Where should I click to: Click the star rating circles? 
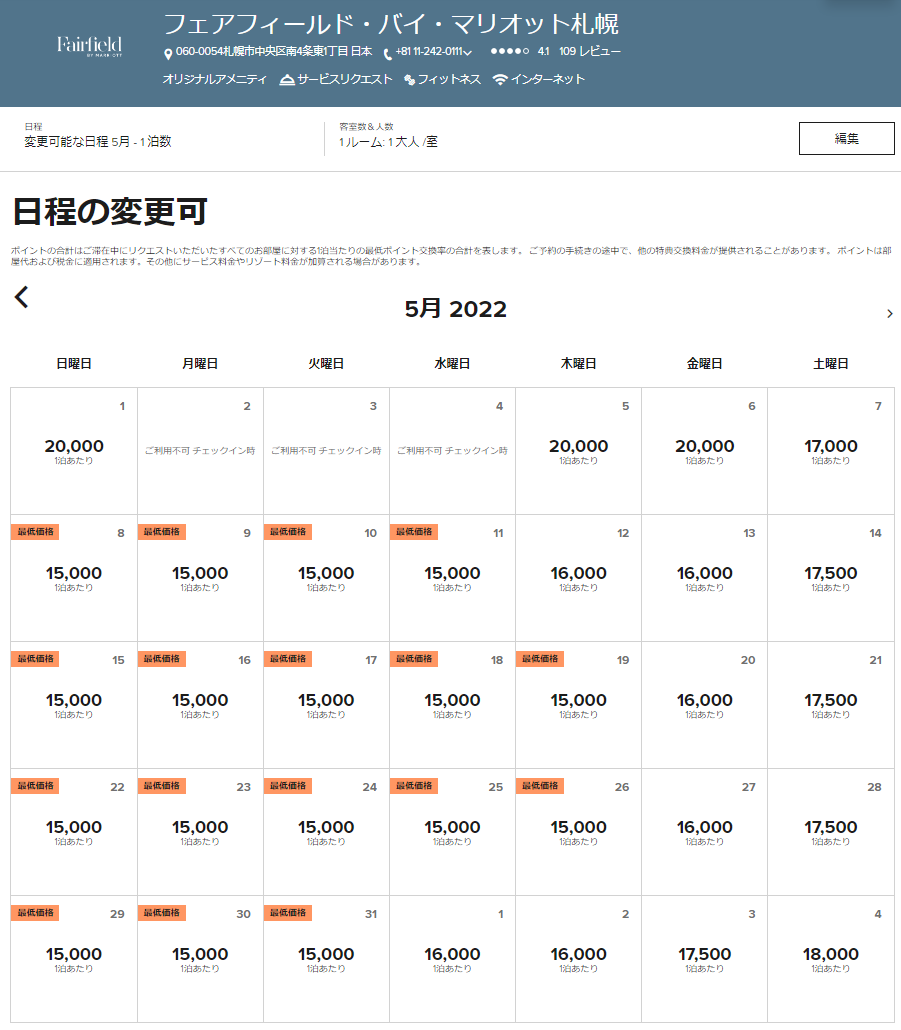[x=510, y=51]
